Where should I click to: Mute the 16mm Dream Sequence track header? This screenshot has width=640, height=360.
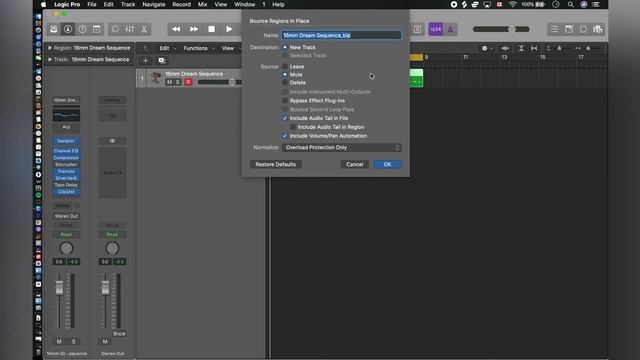[x=169, y=82]
